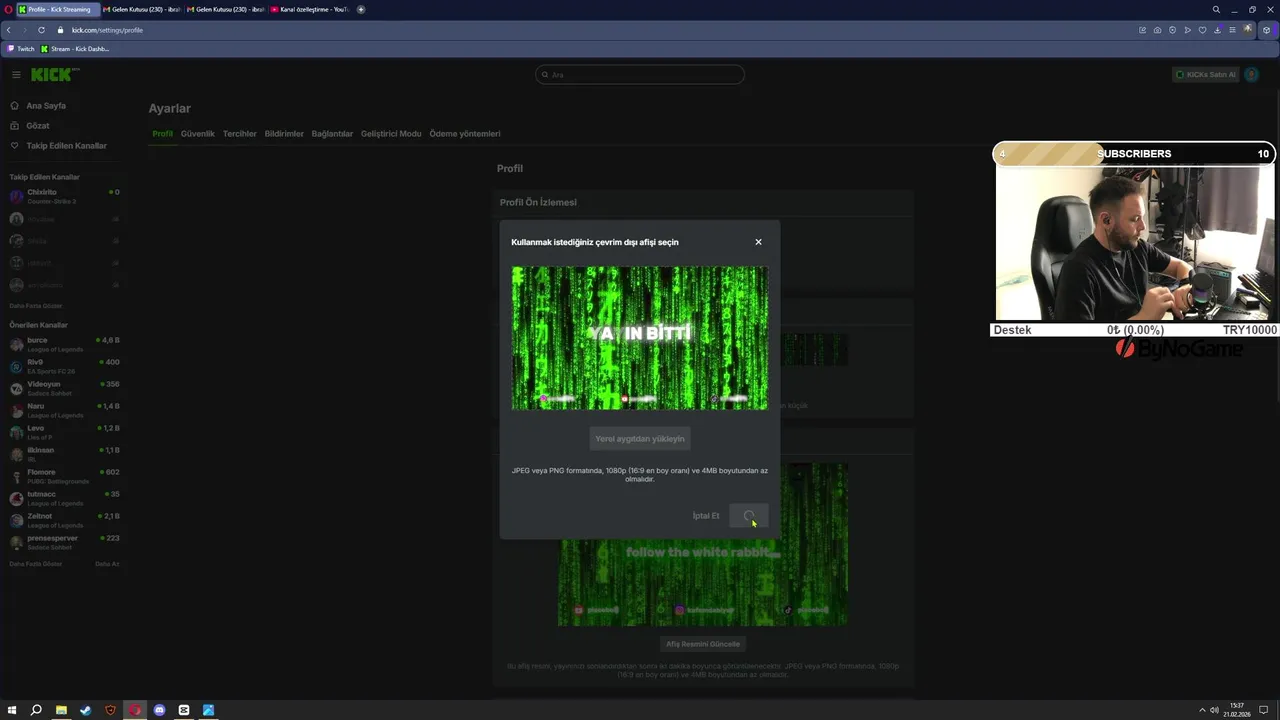Go to Ana Sayfa in sidebar
The image size is (1280, 720).
coord(46,106)
